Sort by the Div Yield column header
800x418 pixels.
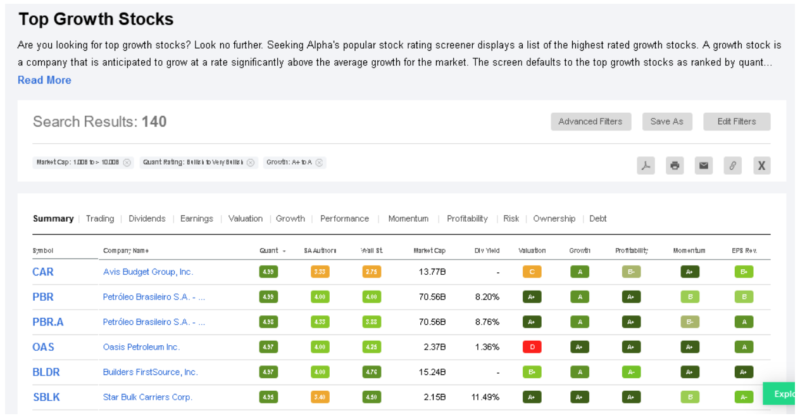pyautogui.click(x=487, y=251)
